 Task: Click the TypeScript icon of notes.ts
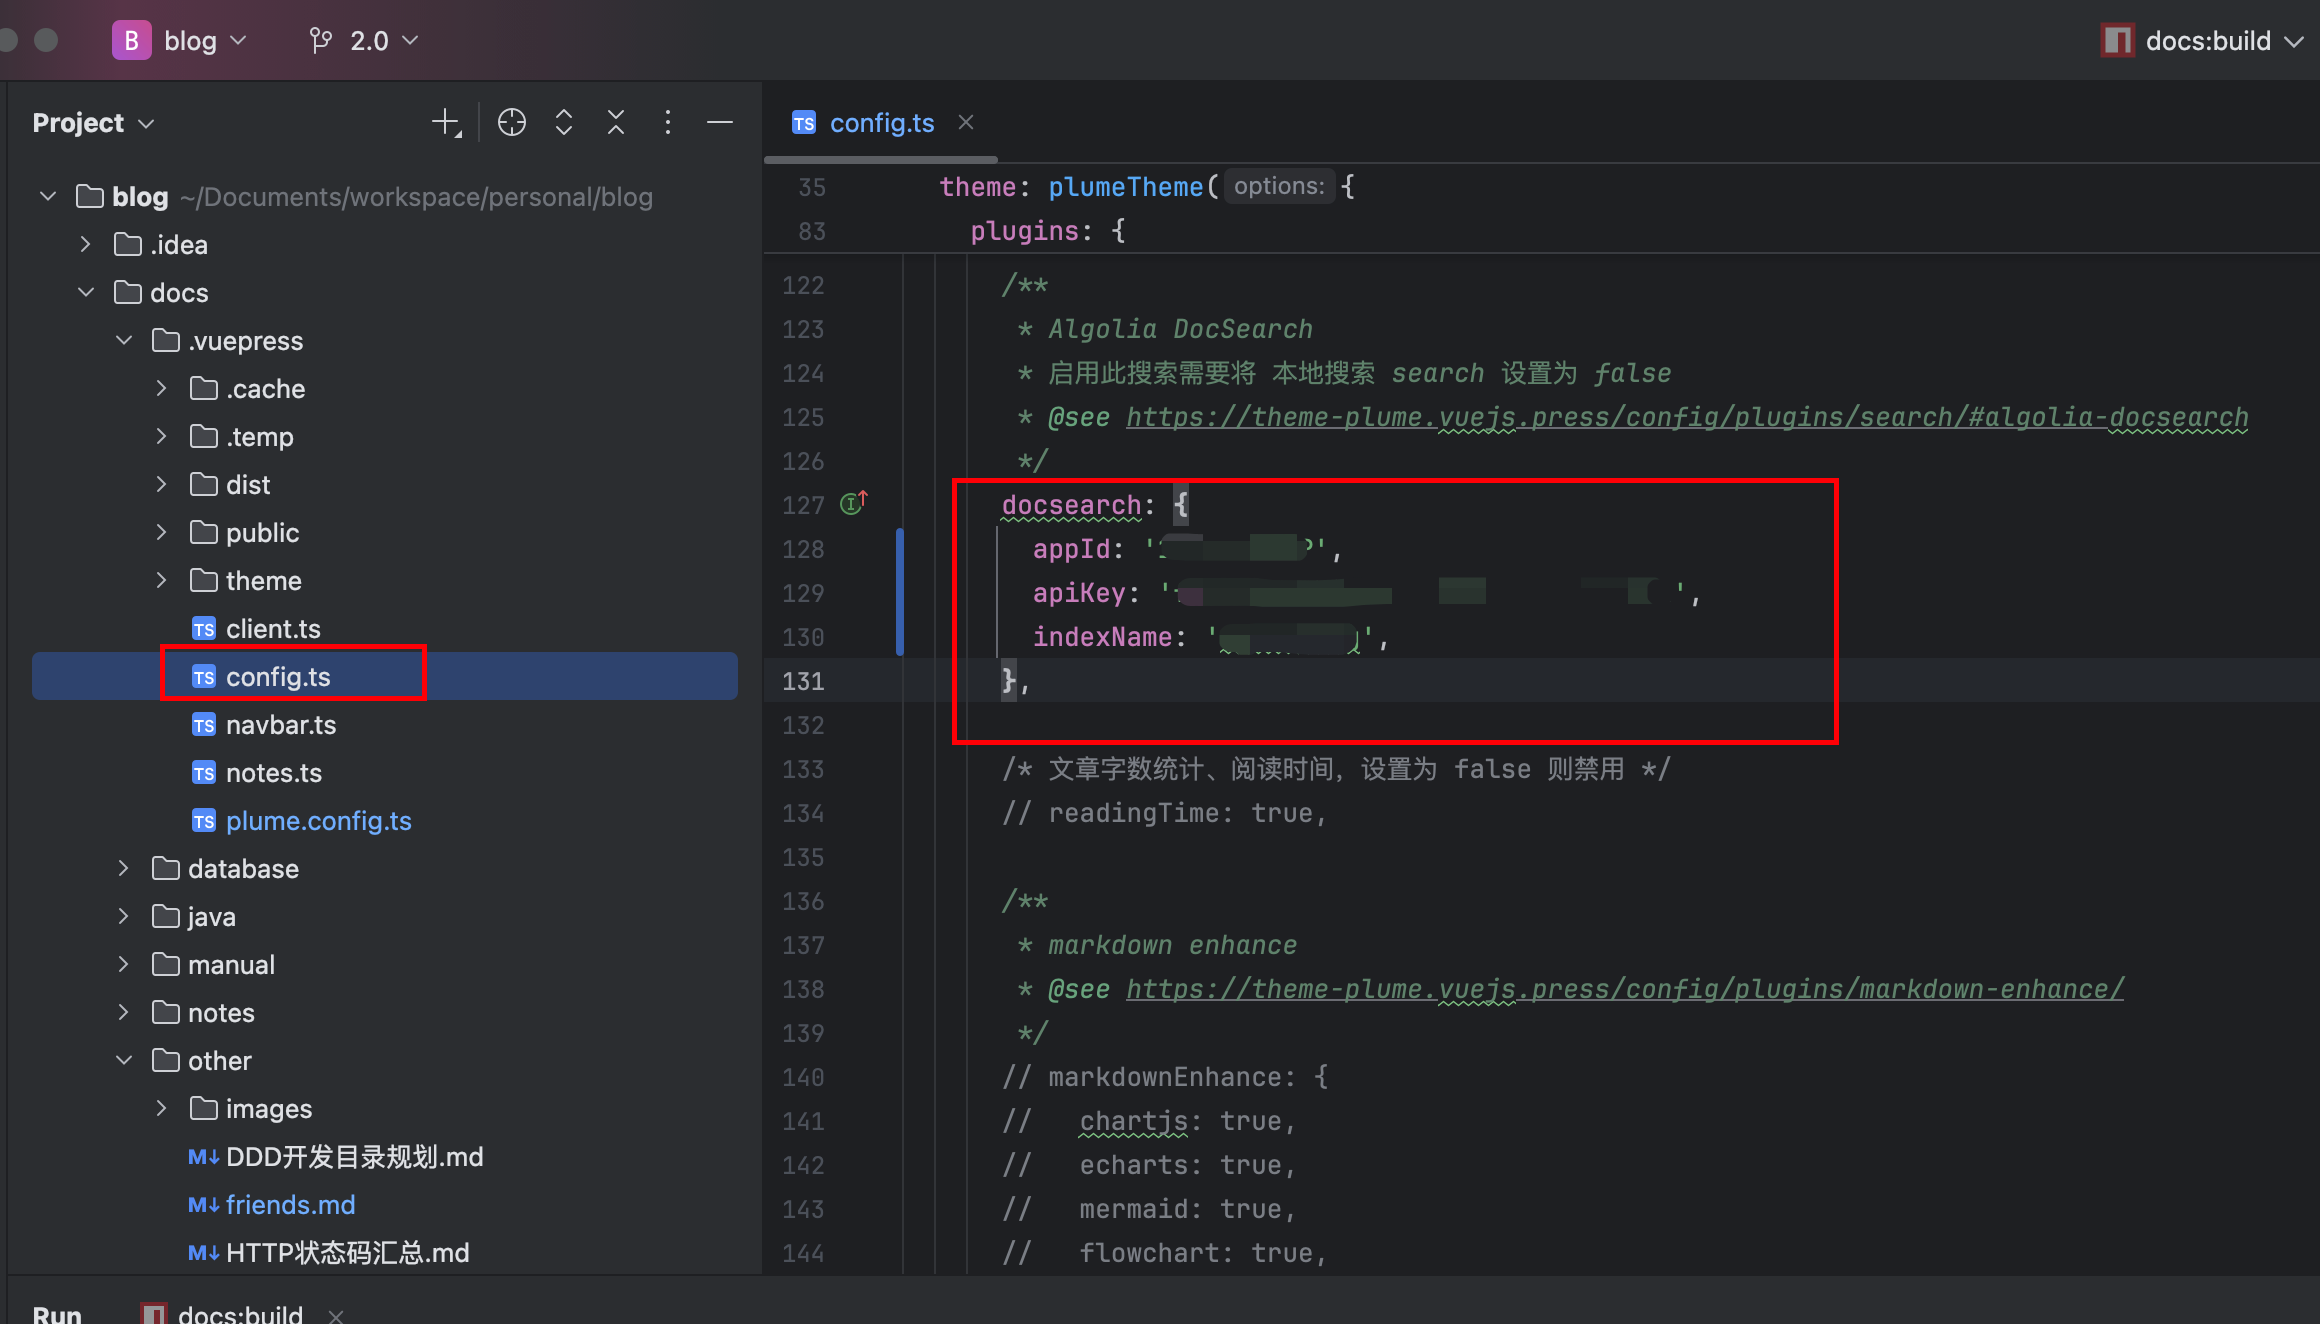point(204,773)
